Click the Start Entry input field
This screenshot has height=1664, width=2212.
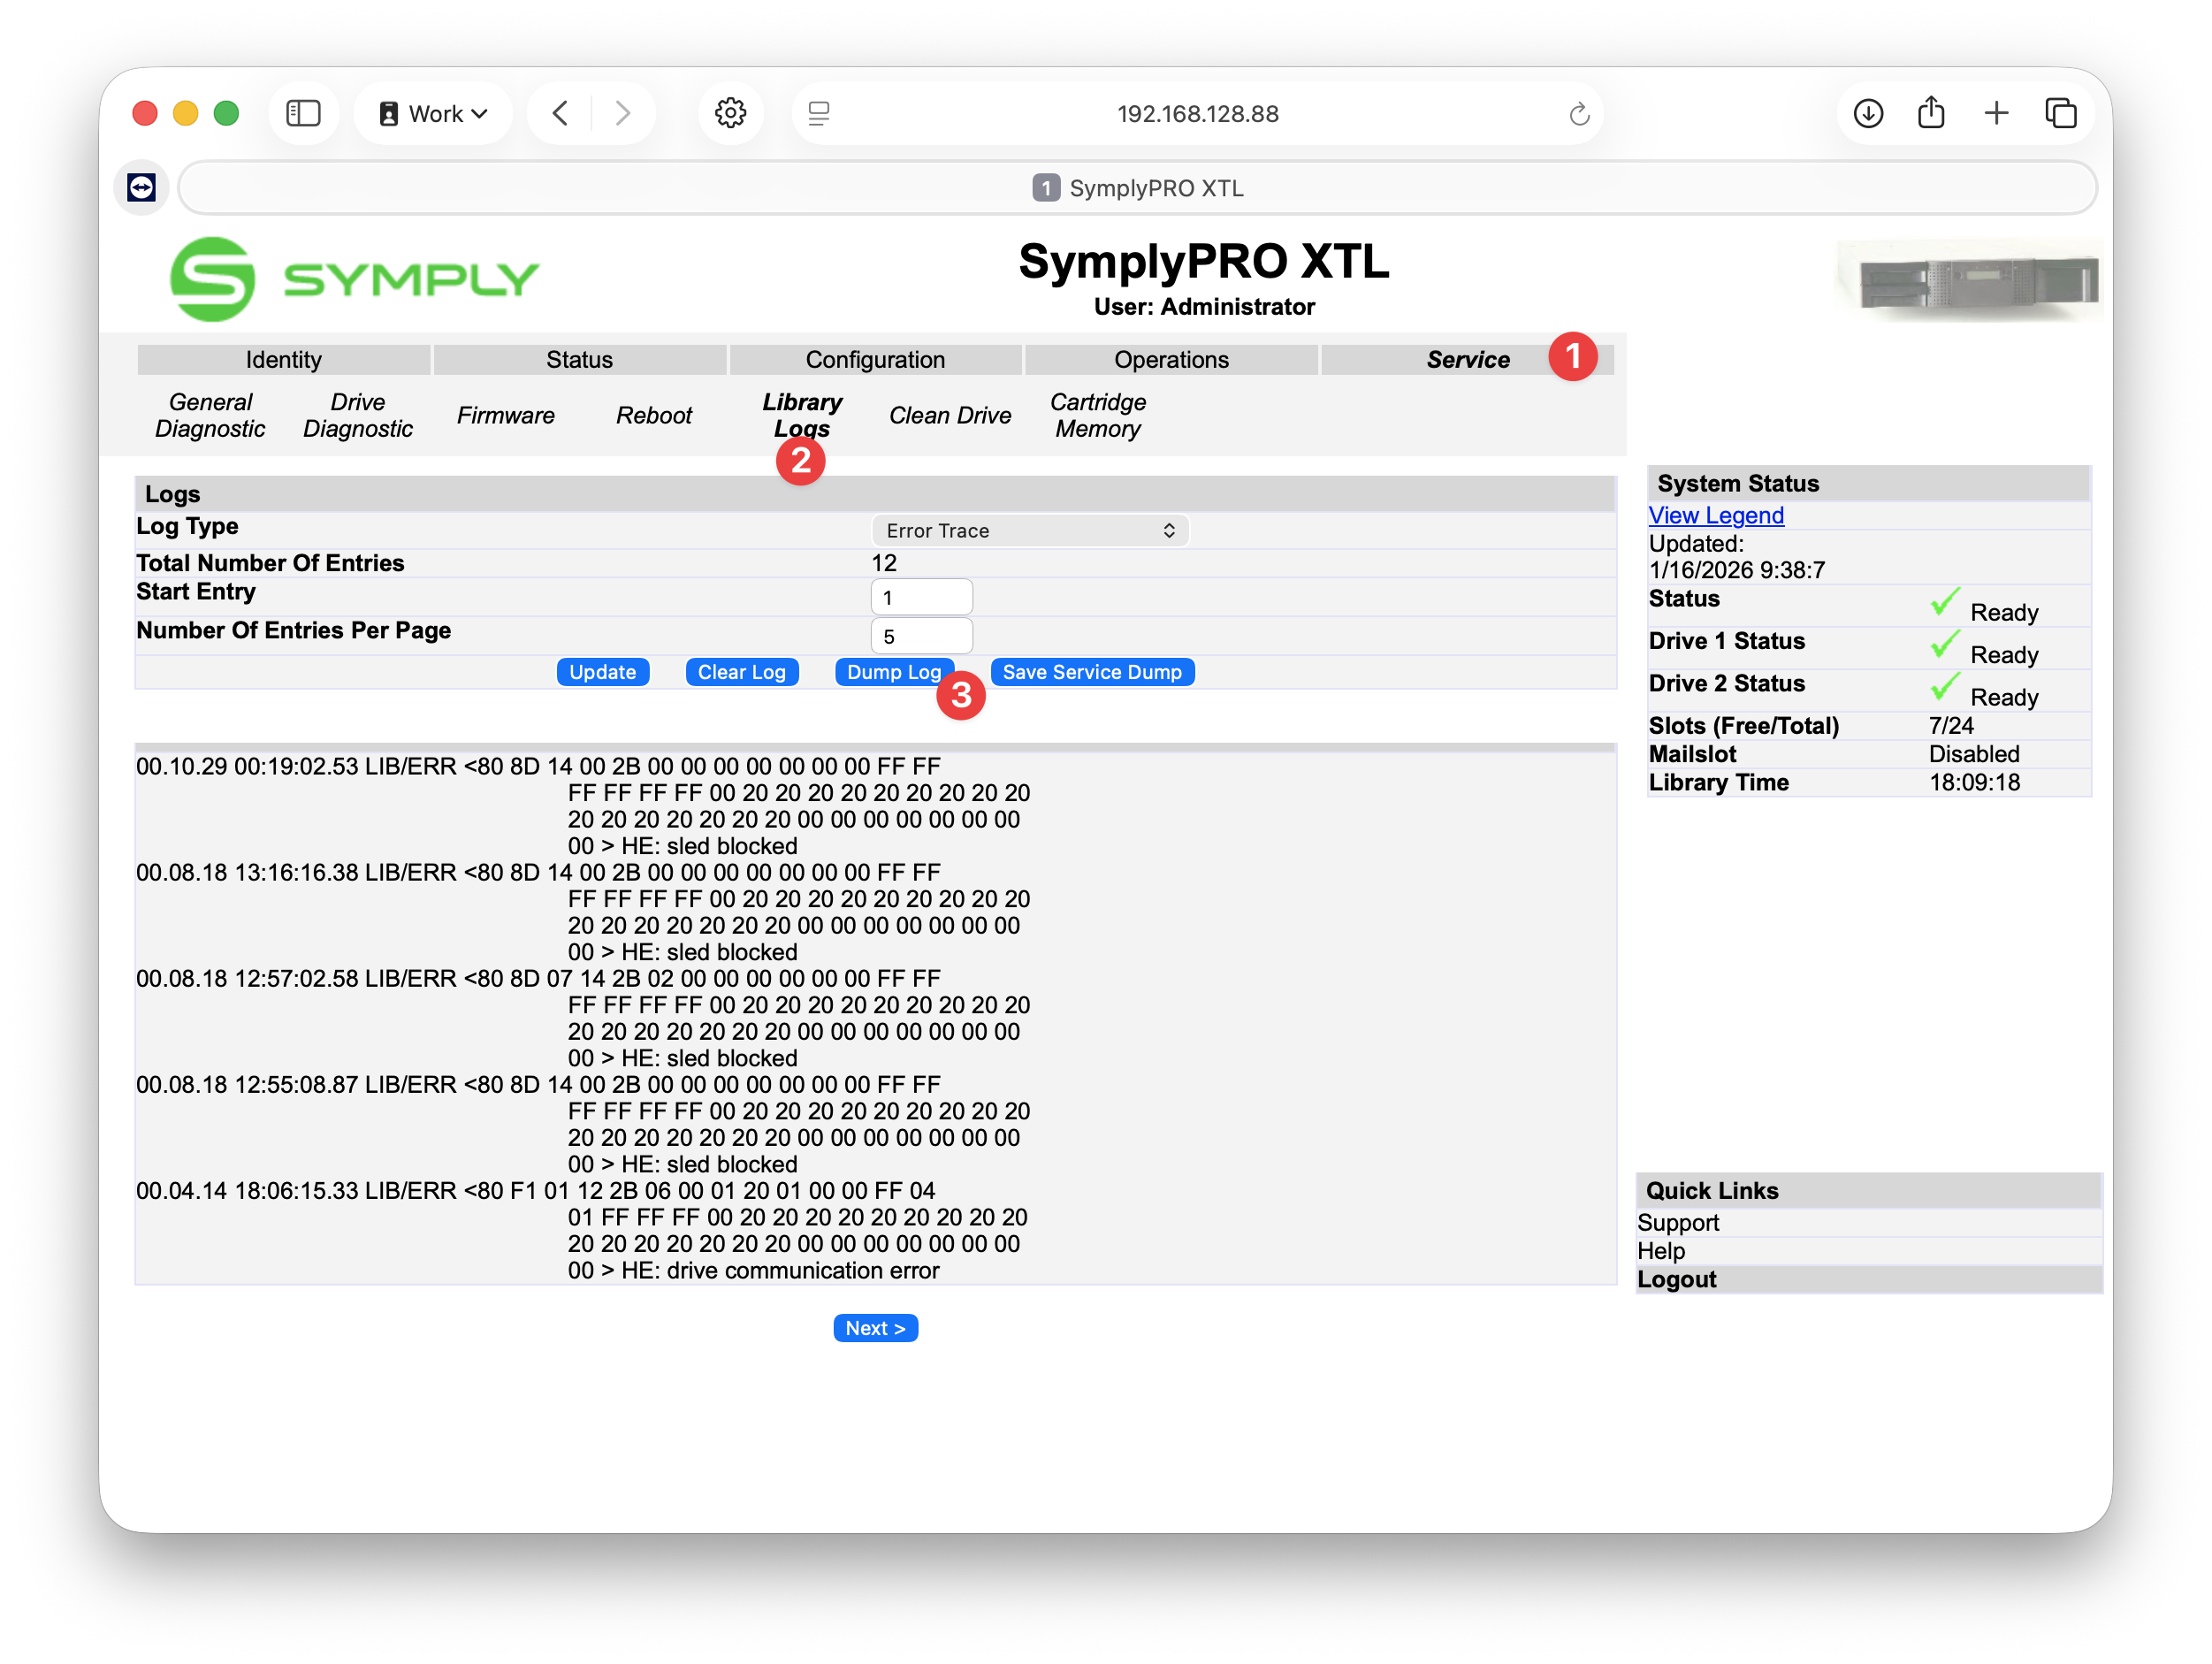click(x=921, y=597)
